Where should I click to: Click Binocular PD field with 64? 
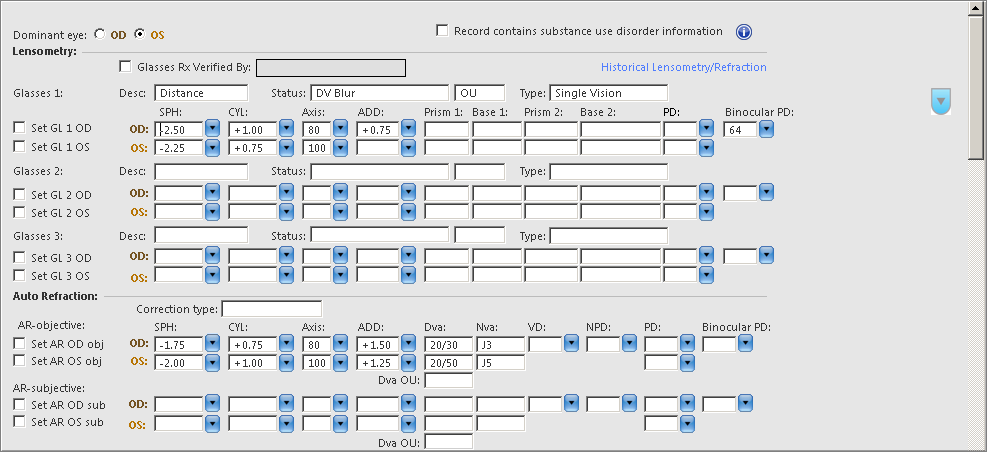tap(741, 130)
